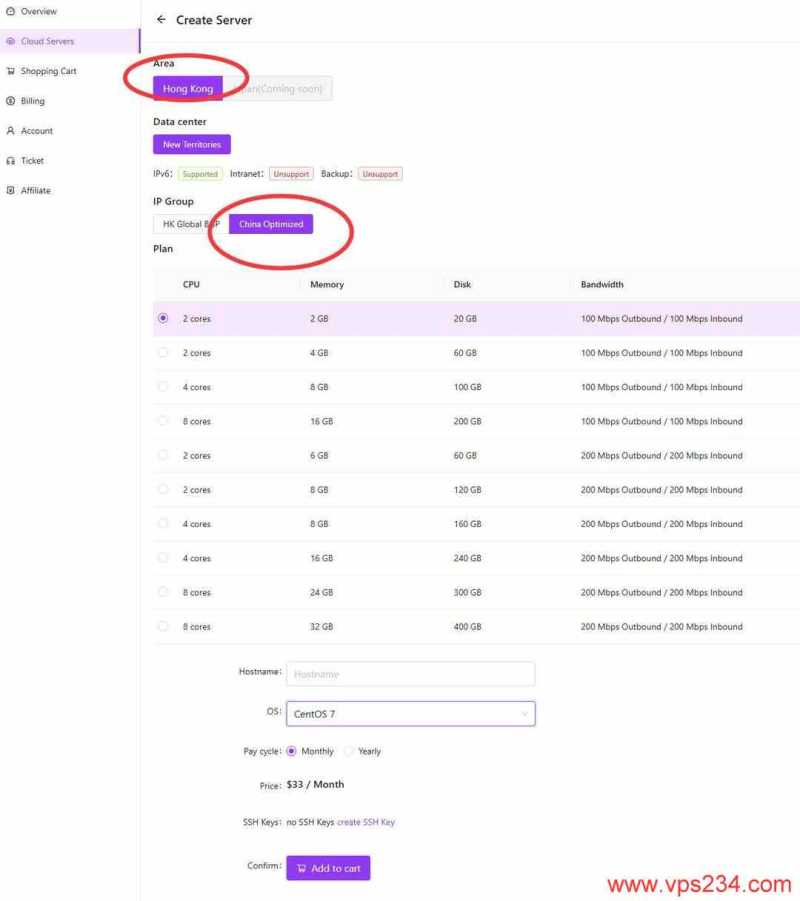
Task: Select the 8 cores 32 GB plan
Action: pos(163,627)
